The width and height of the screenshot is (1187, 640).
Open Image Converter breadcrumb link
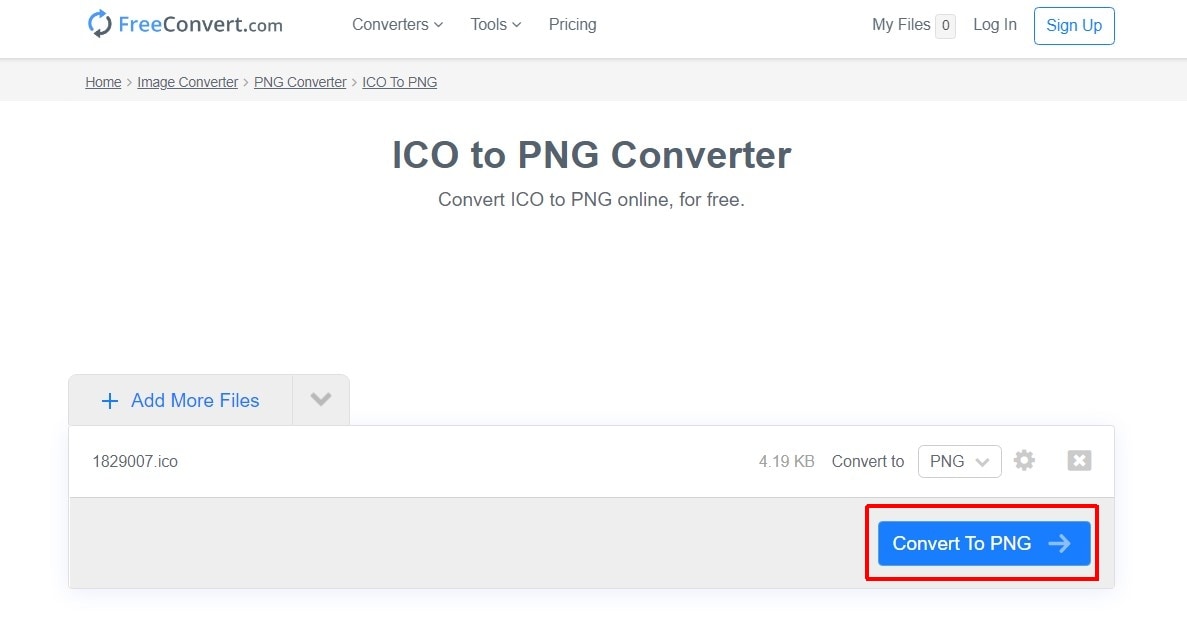pos(187,82)
